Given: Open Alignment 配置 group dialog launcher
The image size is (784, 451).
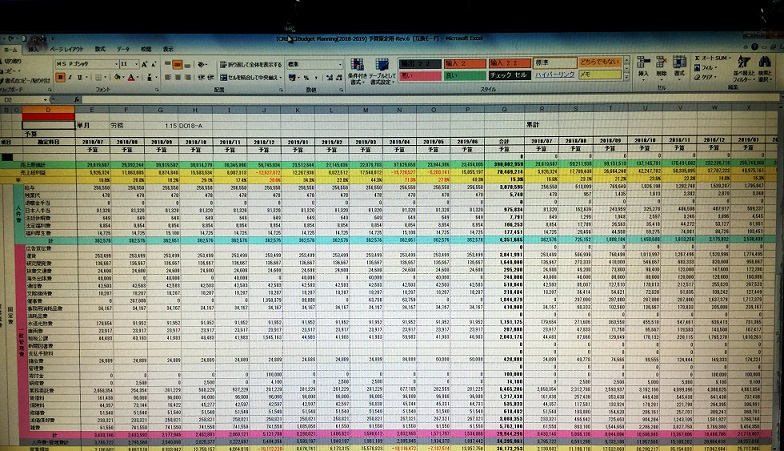Looking at the screenshot, I should [280, 90].
